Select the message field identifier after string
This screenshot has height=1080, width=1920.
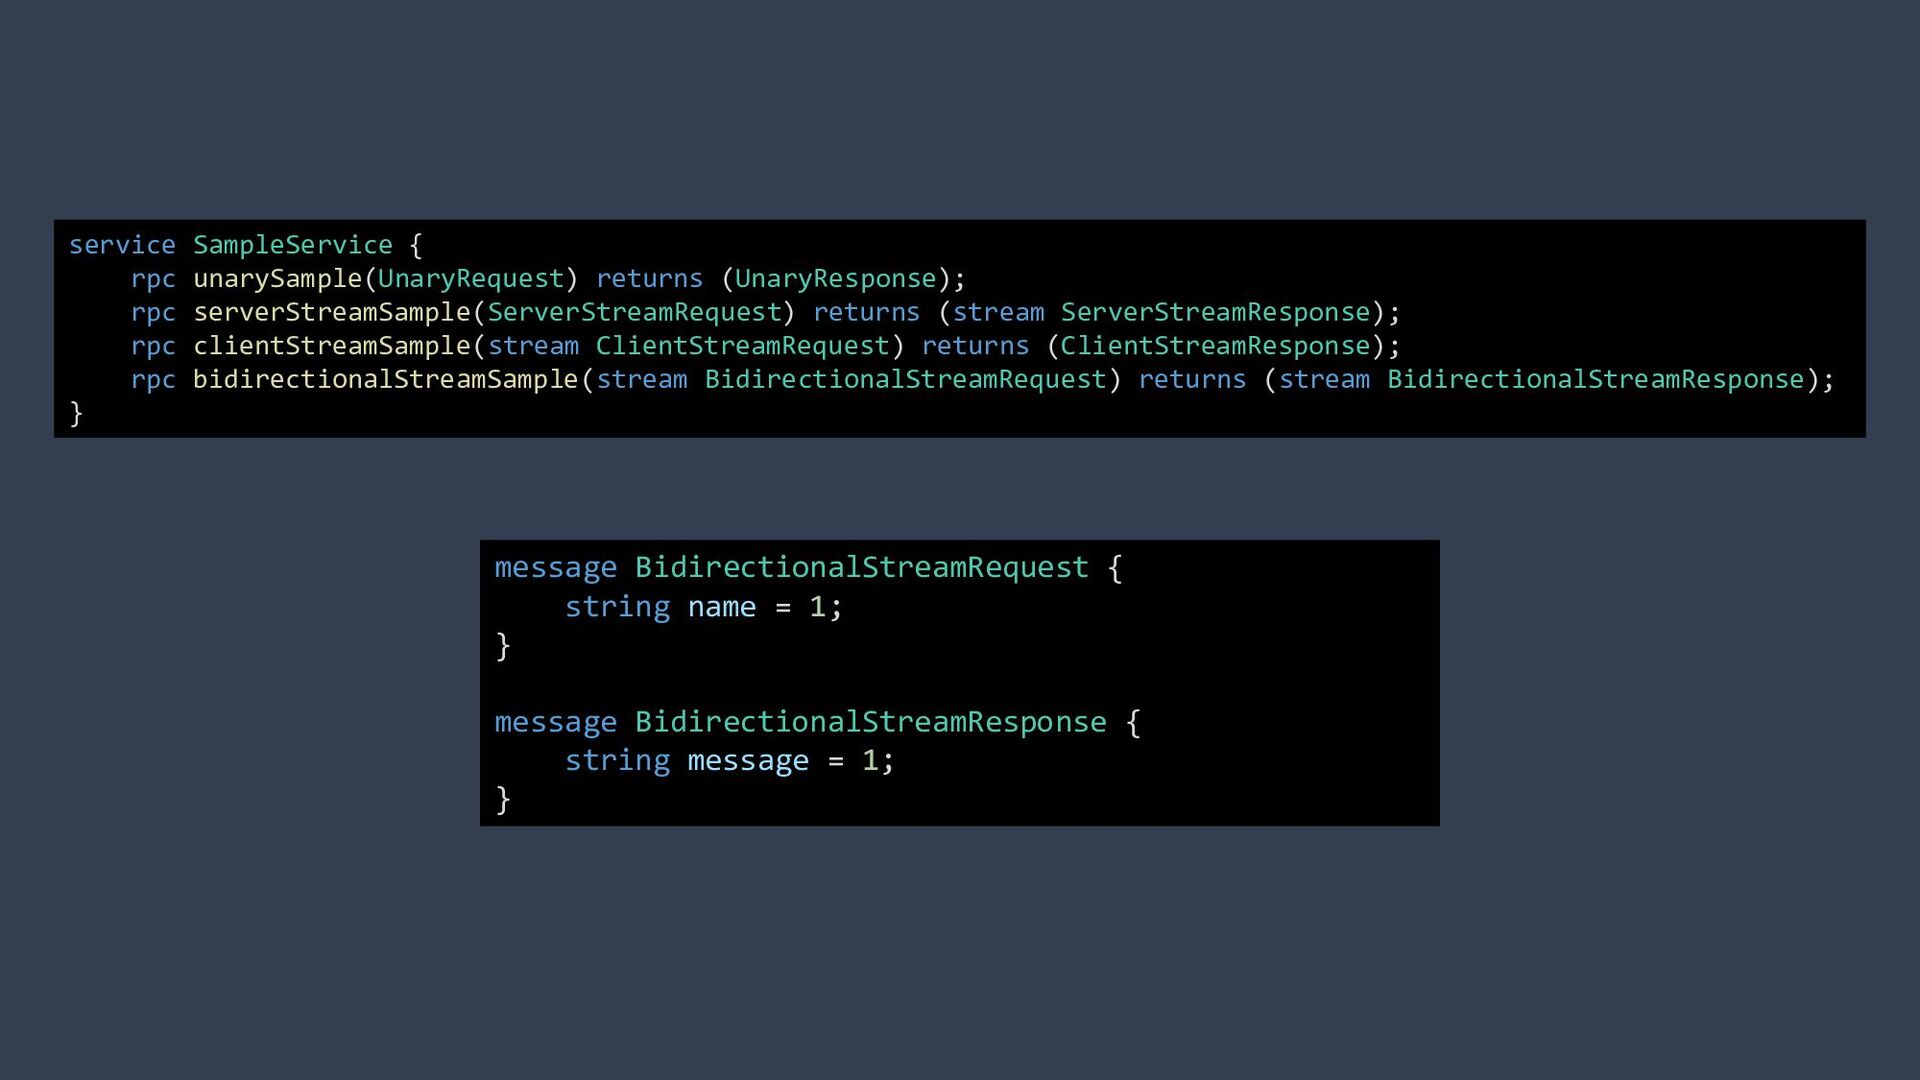click(747, 761)
